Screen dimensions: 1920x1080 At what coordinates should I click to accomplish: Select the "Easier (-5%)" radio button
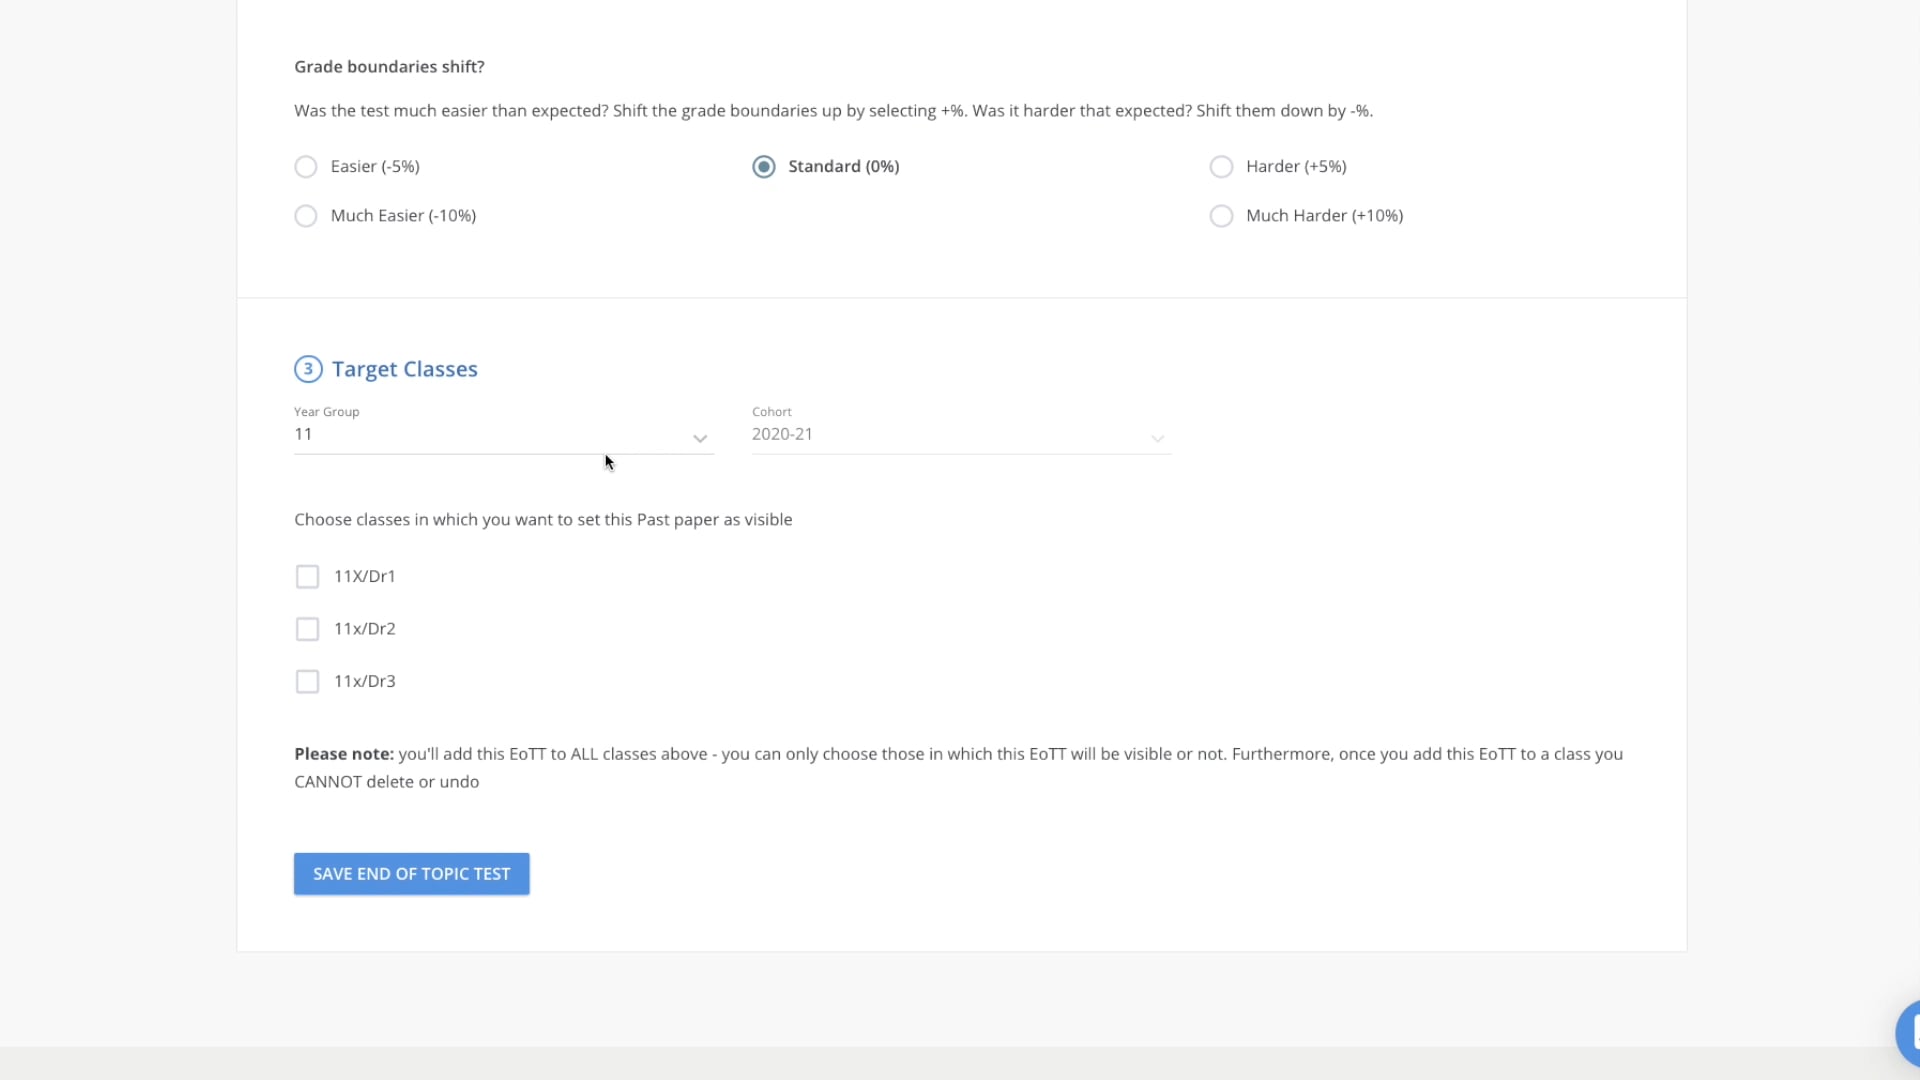[305, 167]
